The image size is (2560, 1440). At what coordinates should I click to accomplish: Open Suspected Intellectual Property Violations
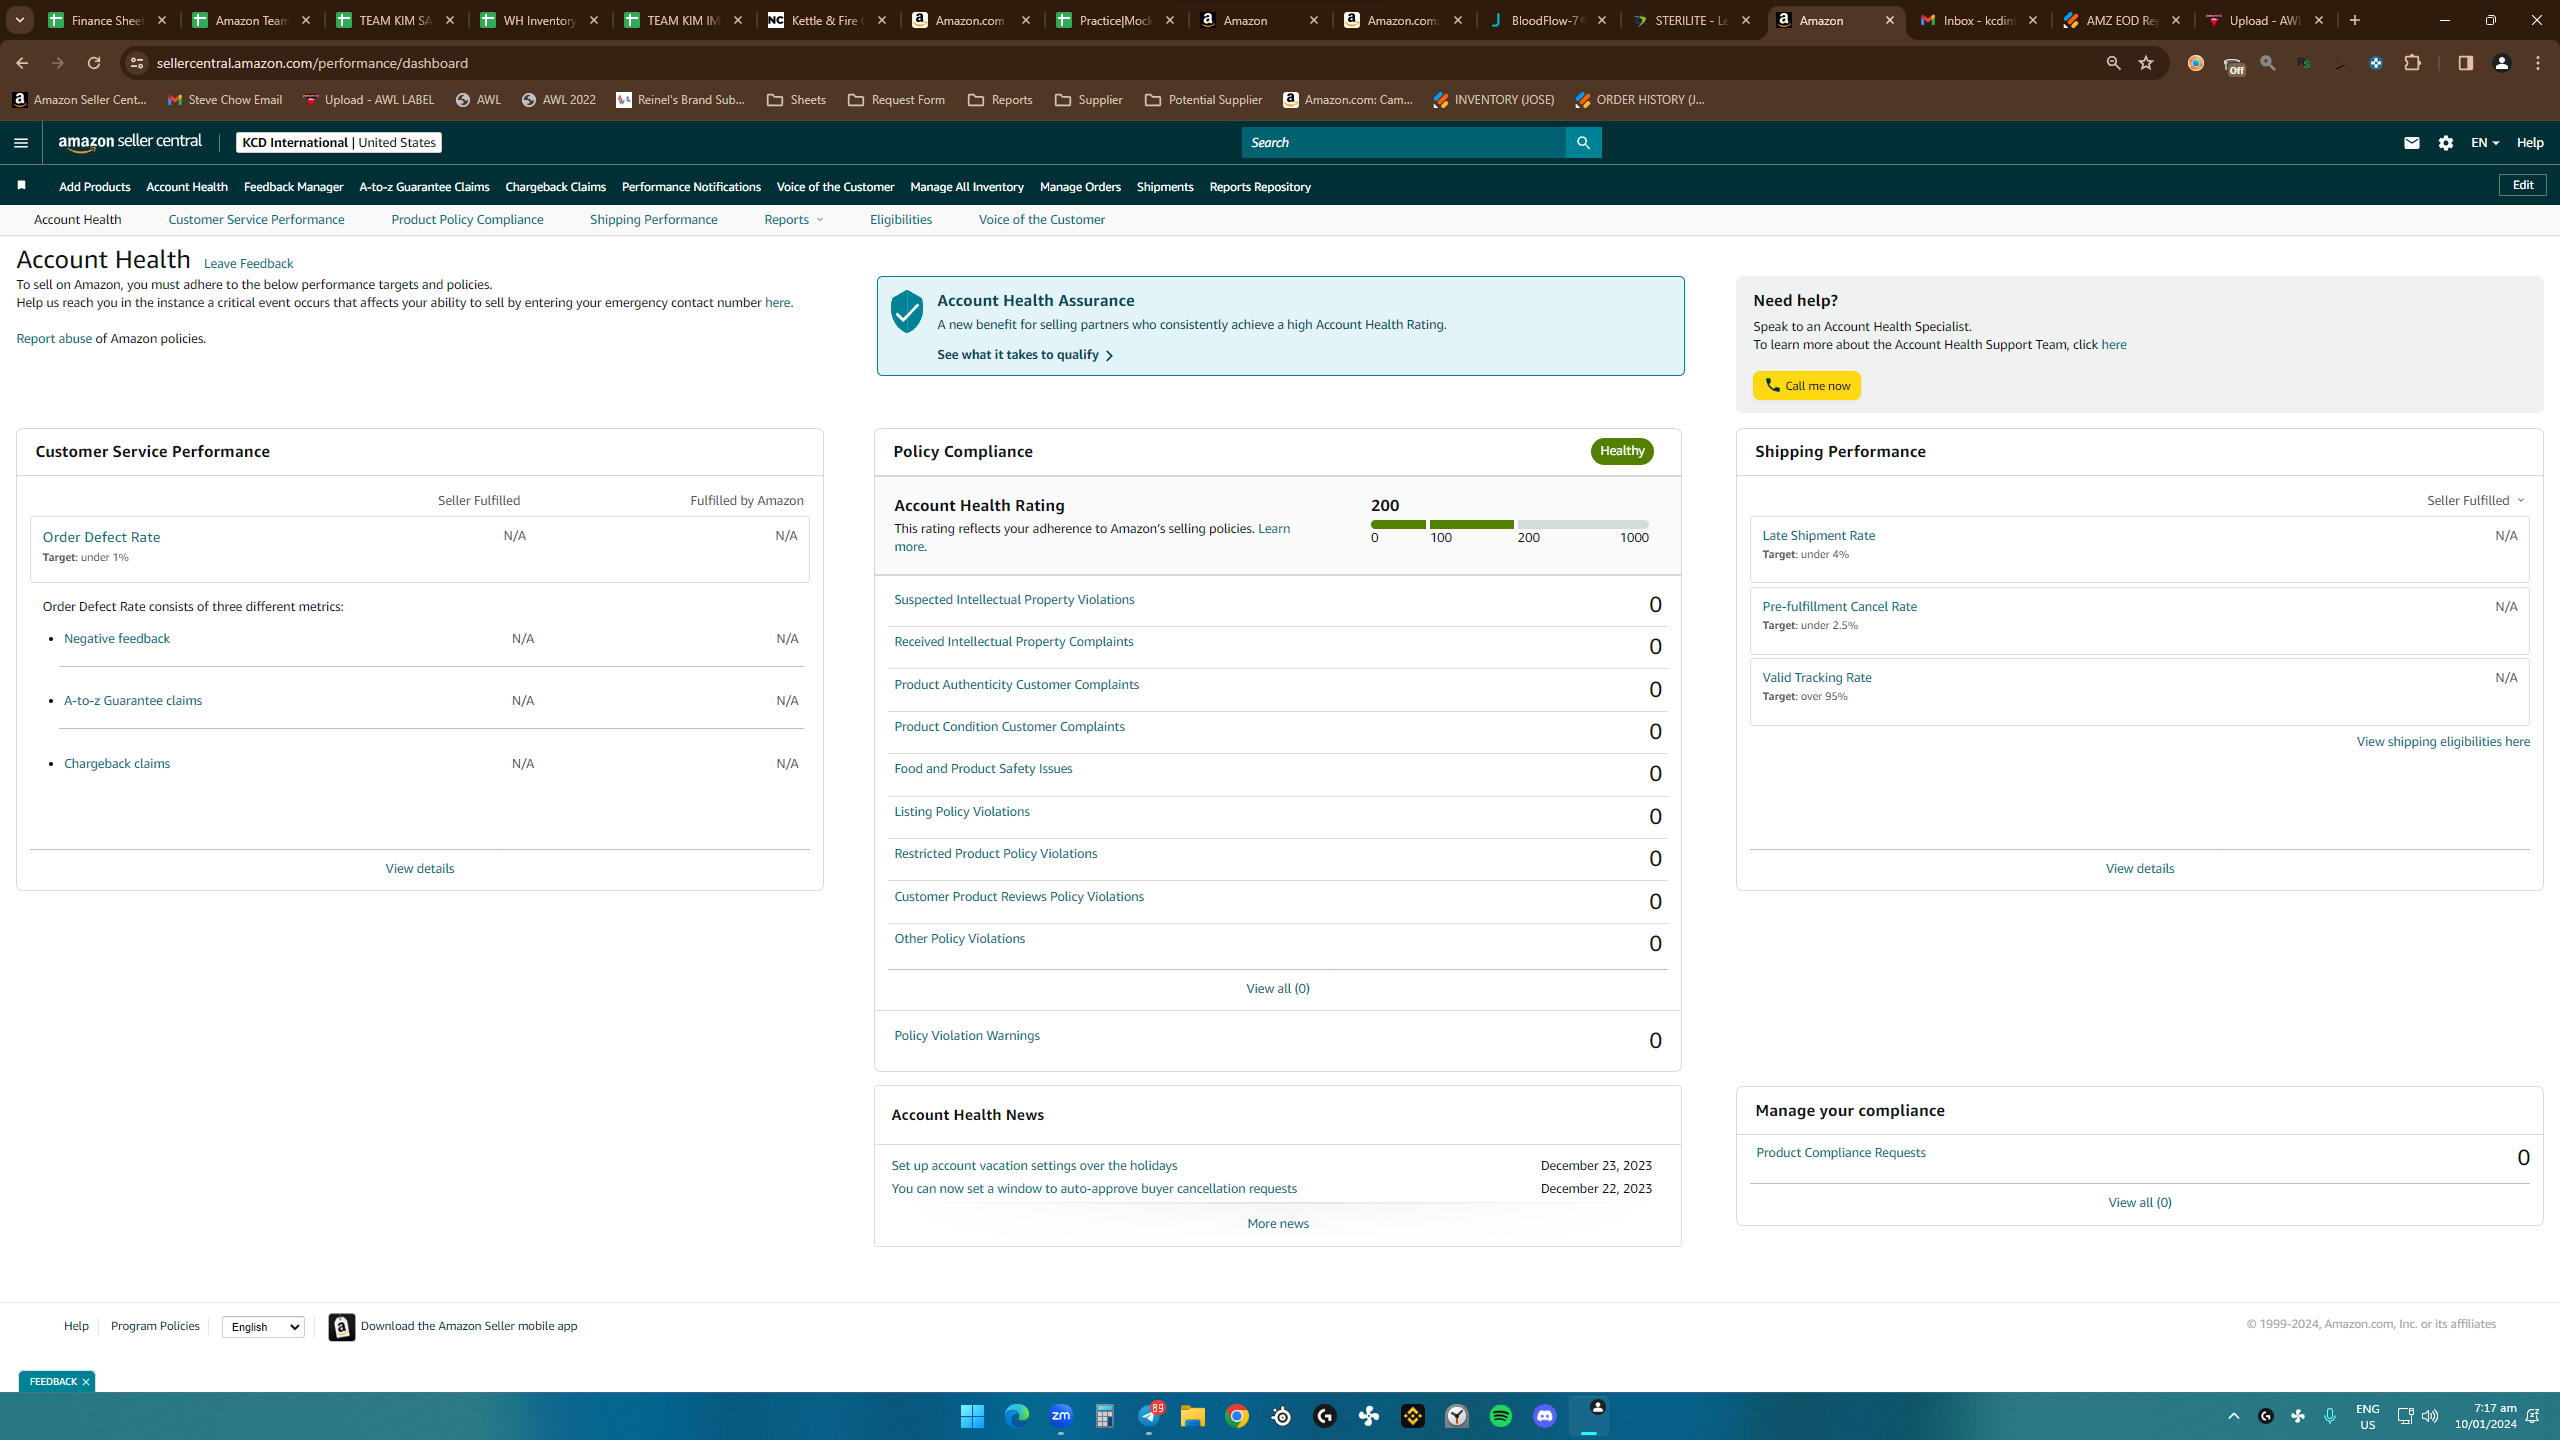pyautogui.click(x=1014, y=600)
